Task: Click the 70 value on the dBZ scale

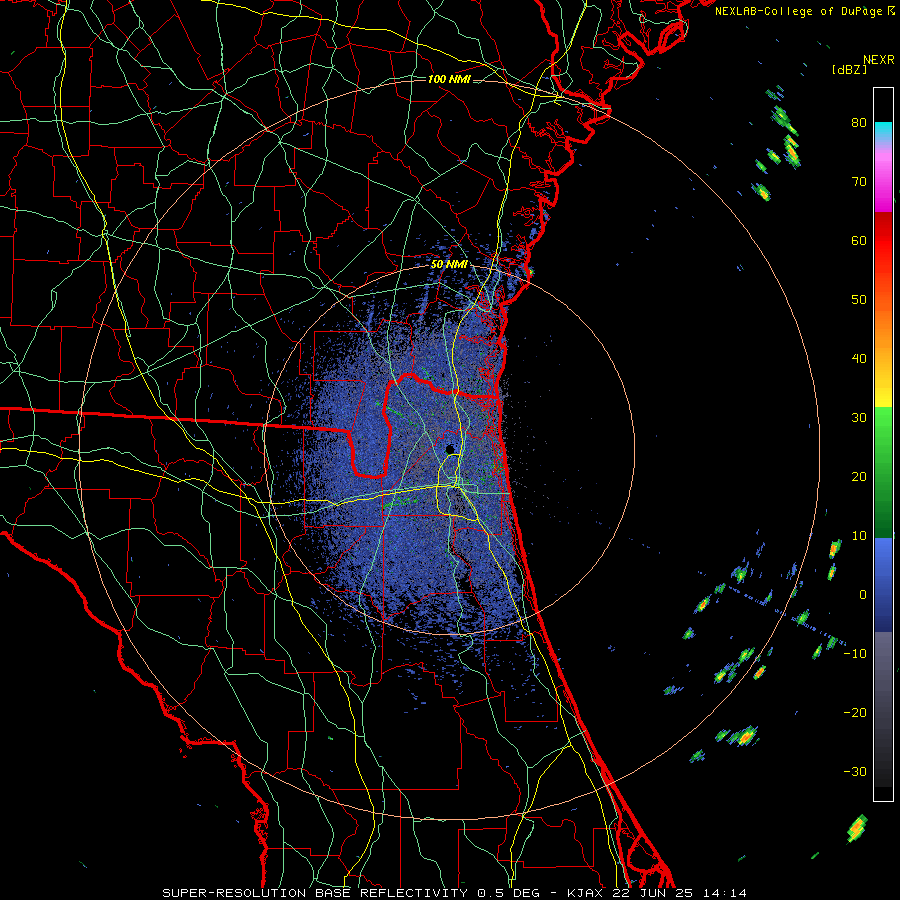Action: (859, 181)
